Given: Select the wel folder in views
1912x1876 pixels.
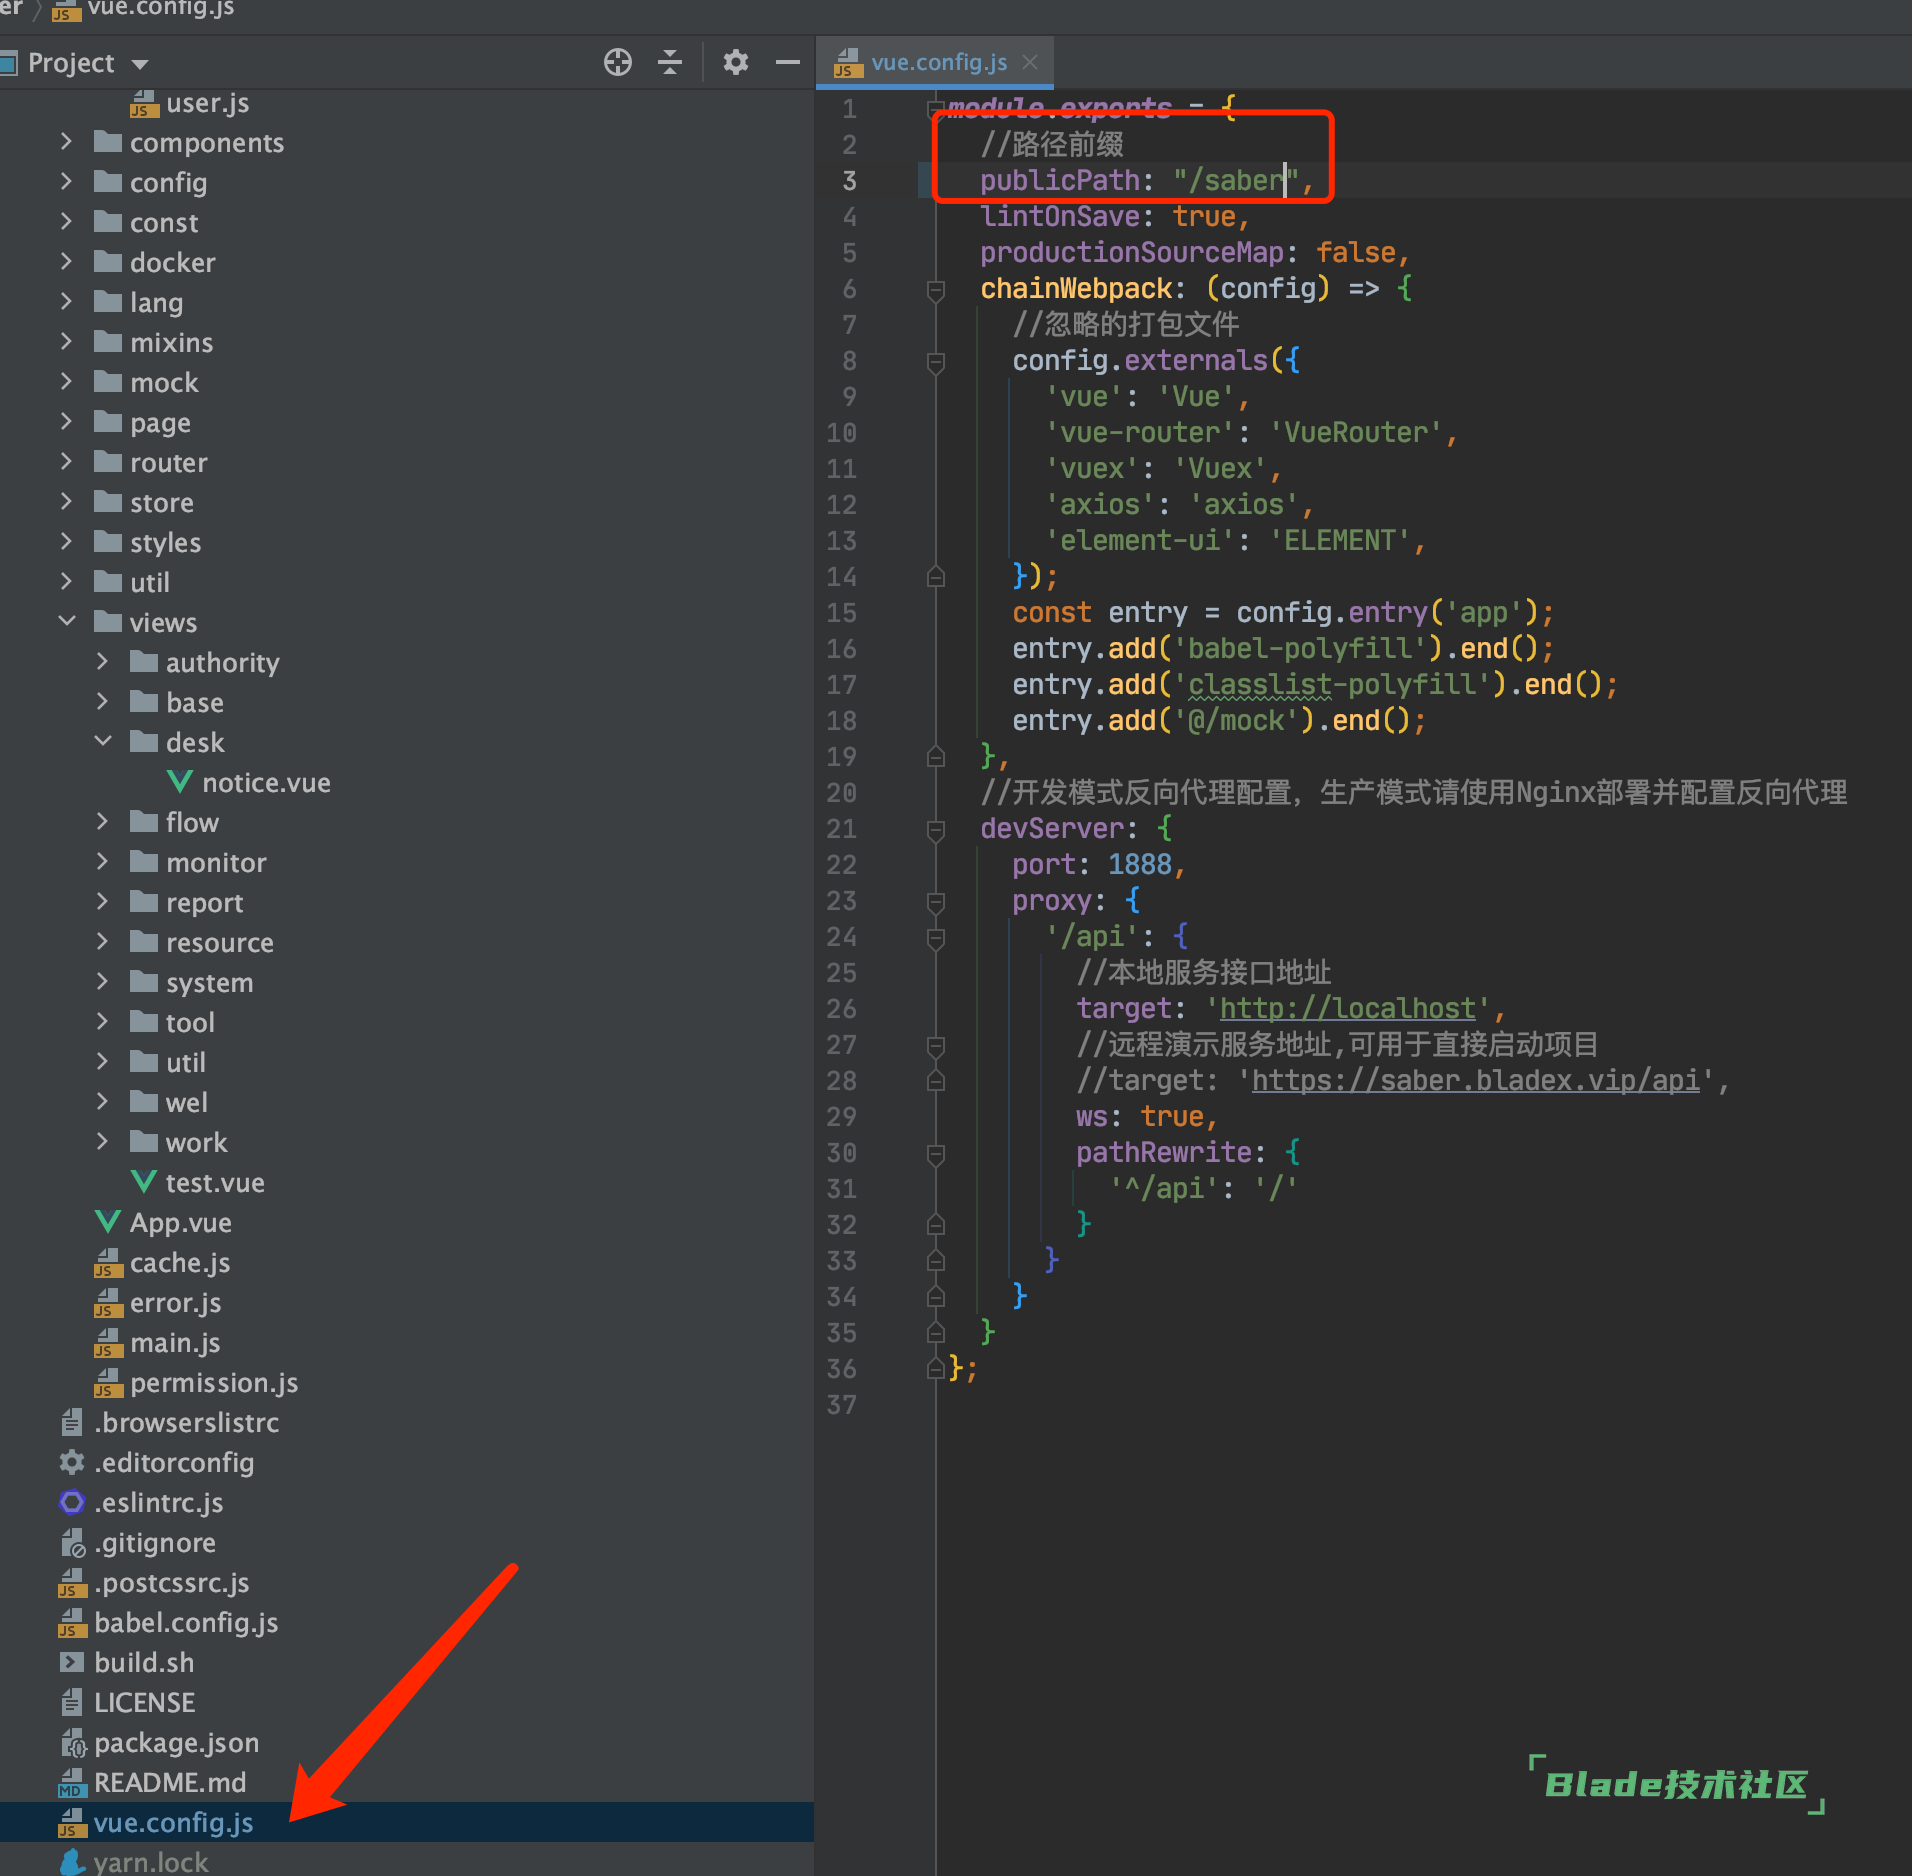Looking at the screenshot, I should pyautogui.click(x=406, y=1102).
